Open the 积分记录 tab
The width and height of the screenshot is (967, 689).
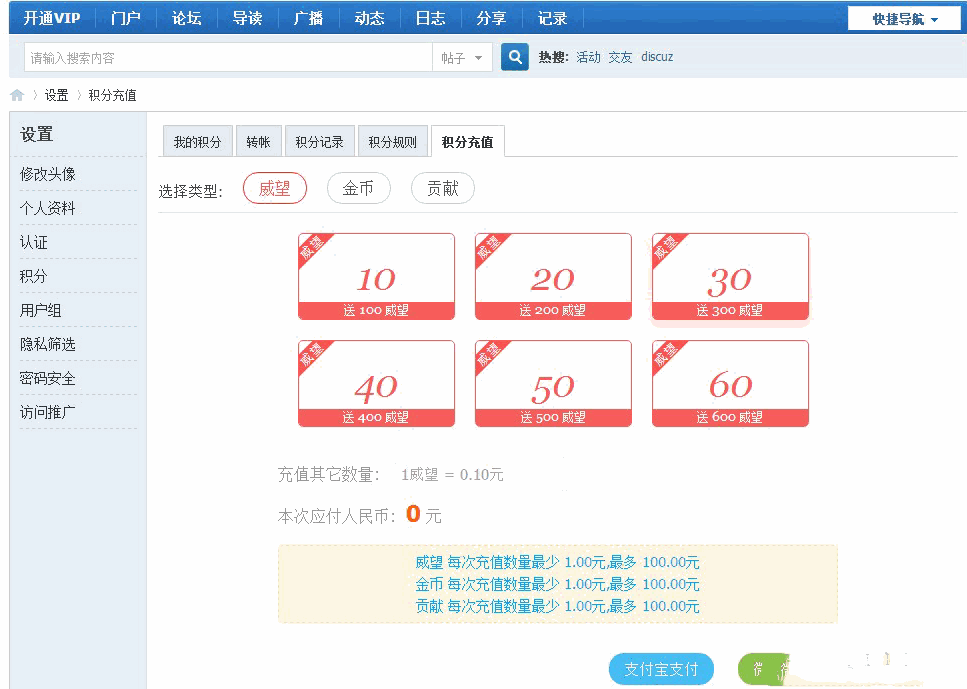point(319,142)
